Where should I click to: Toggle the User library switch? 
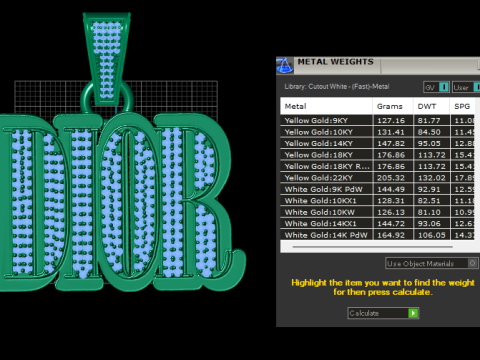pos(477,87)
